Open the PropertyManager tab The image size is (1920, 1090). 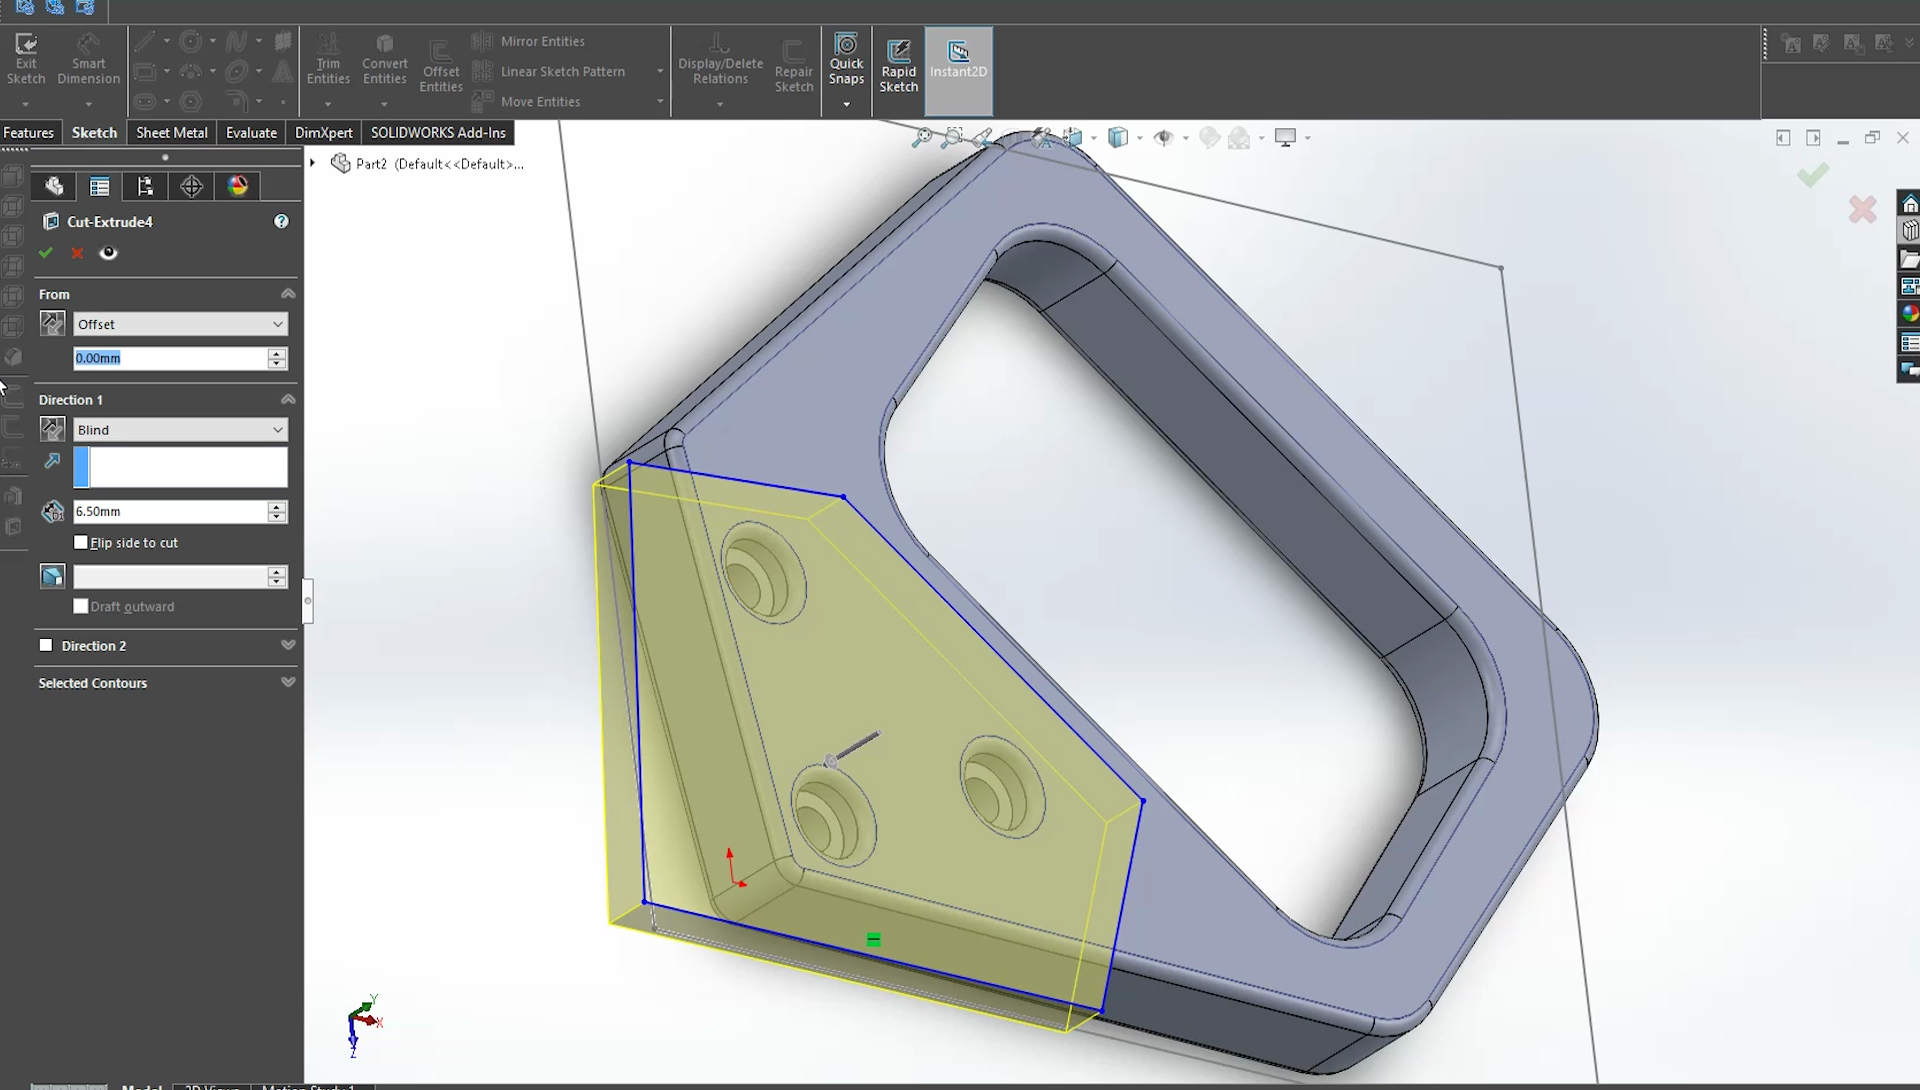pyautogui.click(x=99, y=186)
